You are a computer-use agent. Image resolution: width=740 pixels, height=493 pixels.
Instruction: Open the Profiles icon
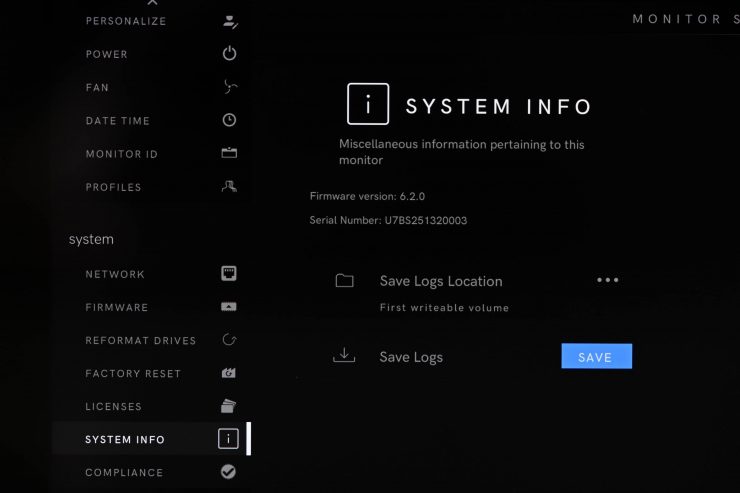(229, 187)
